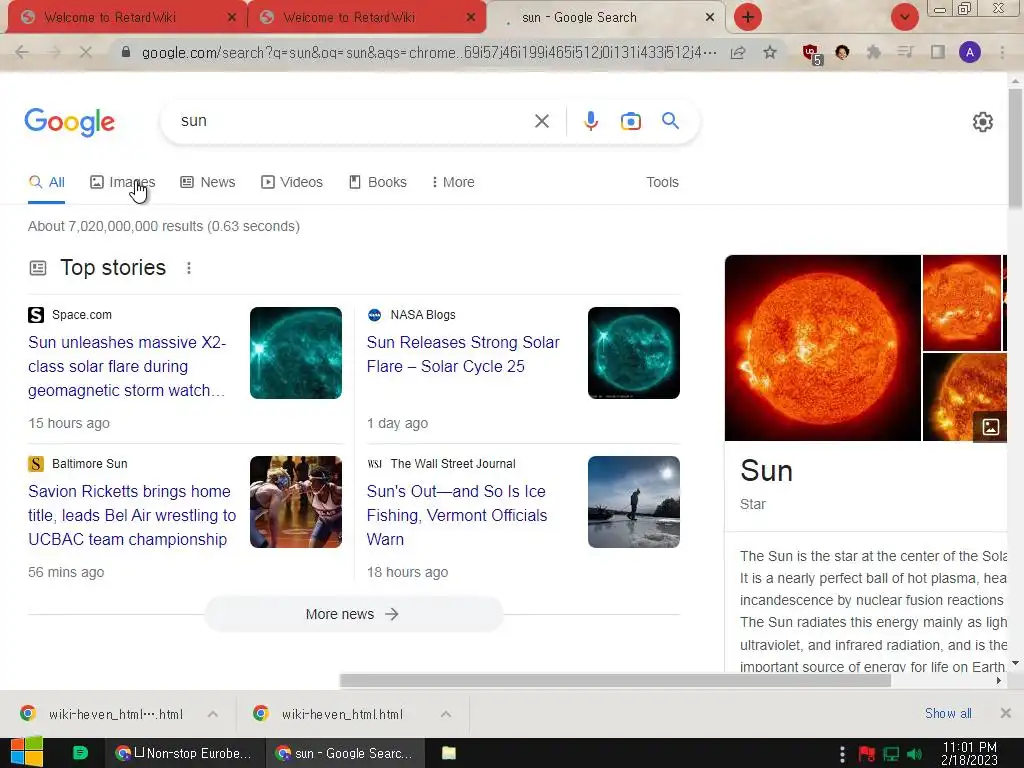Switch to the Images results tab

[122, 182]
